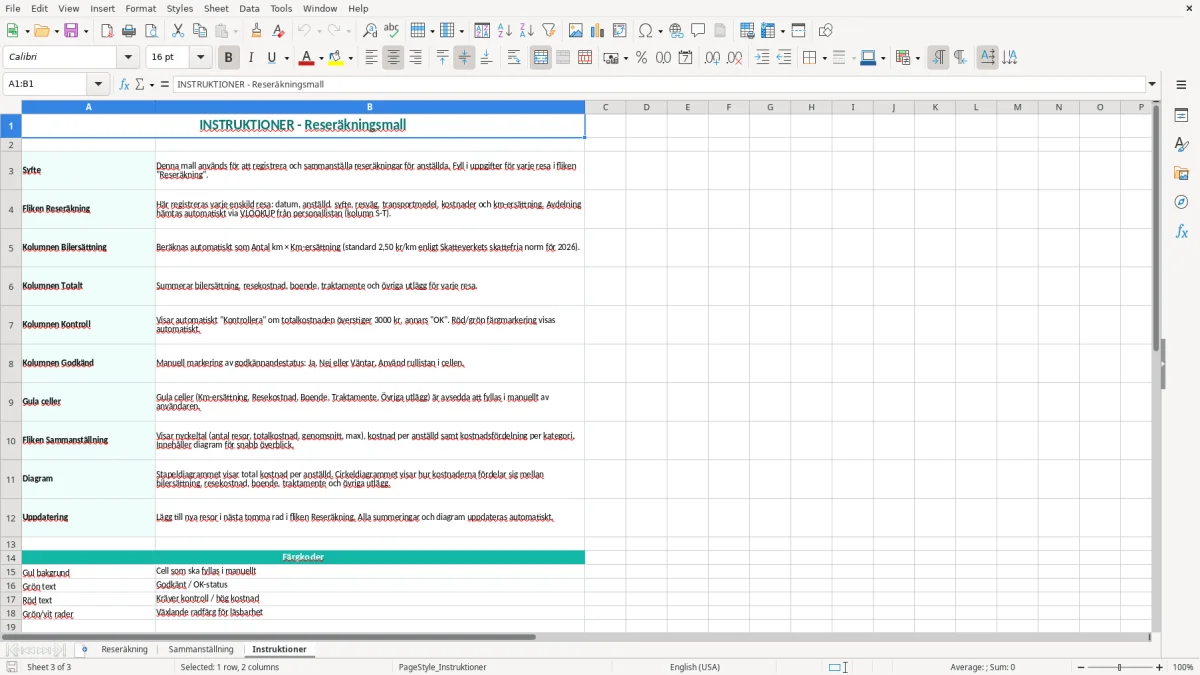This screenshot has height=675, width=1200.
Task: Toggle Underline formatting
Action: coord(271,58)
